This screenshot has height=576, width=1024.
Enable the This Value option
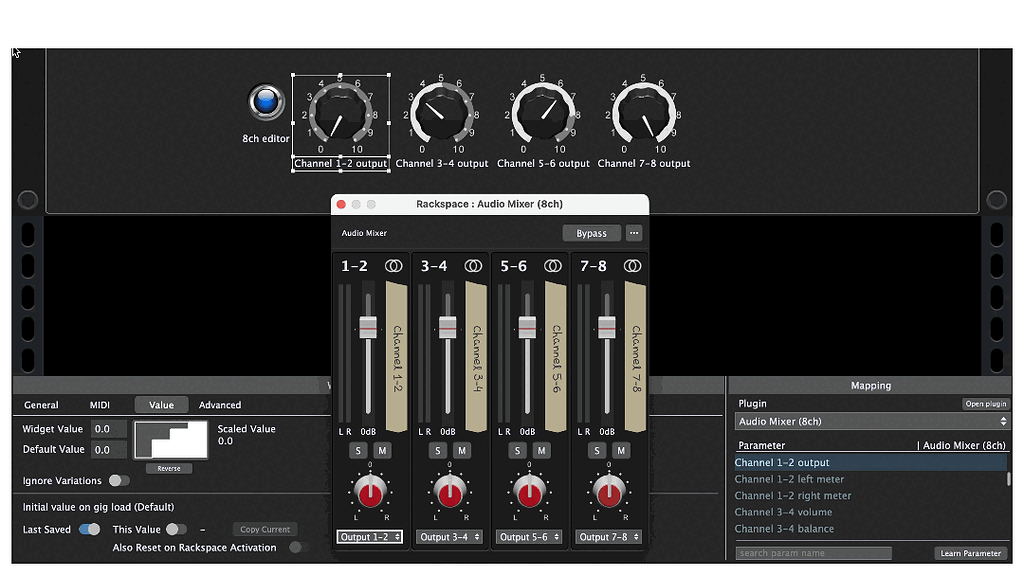coord(177,529)
